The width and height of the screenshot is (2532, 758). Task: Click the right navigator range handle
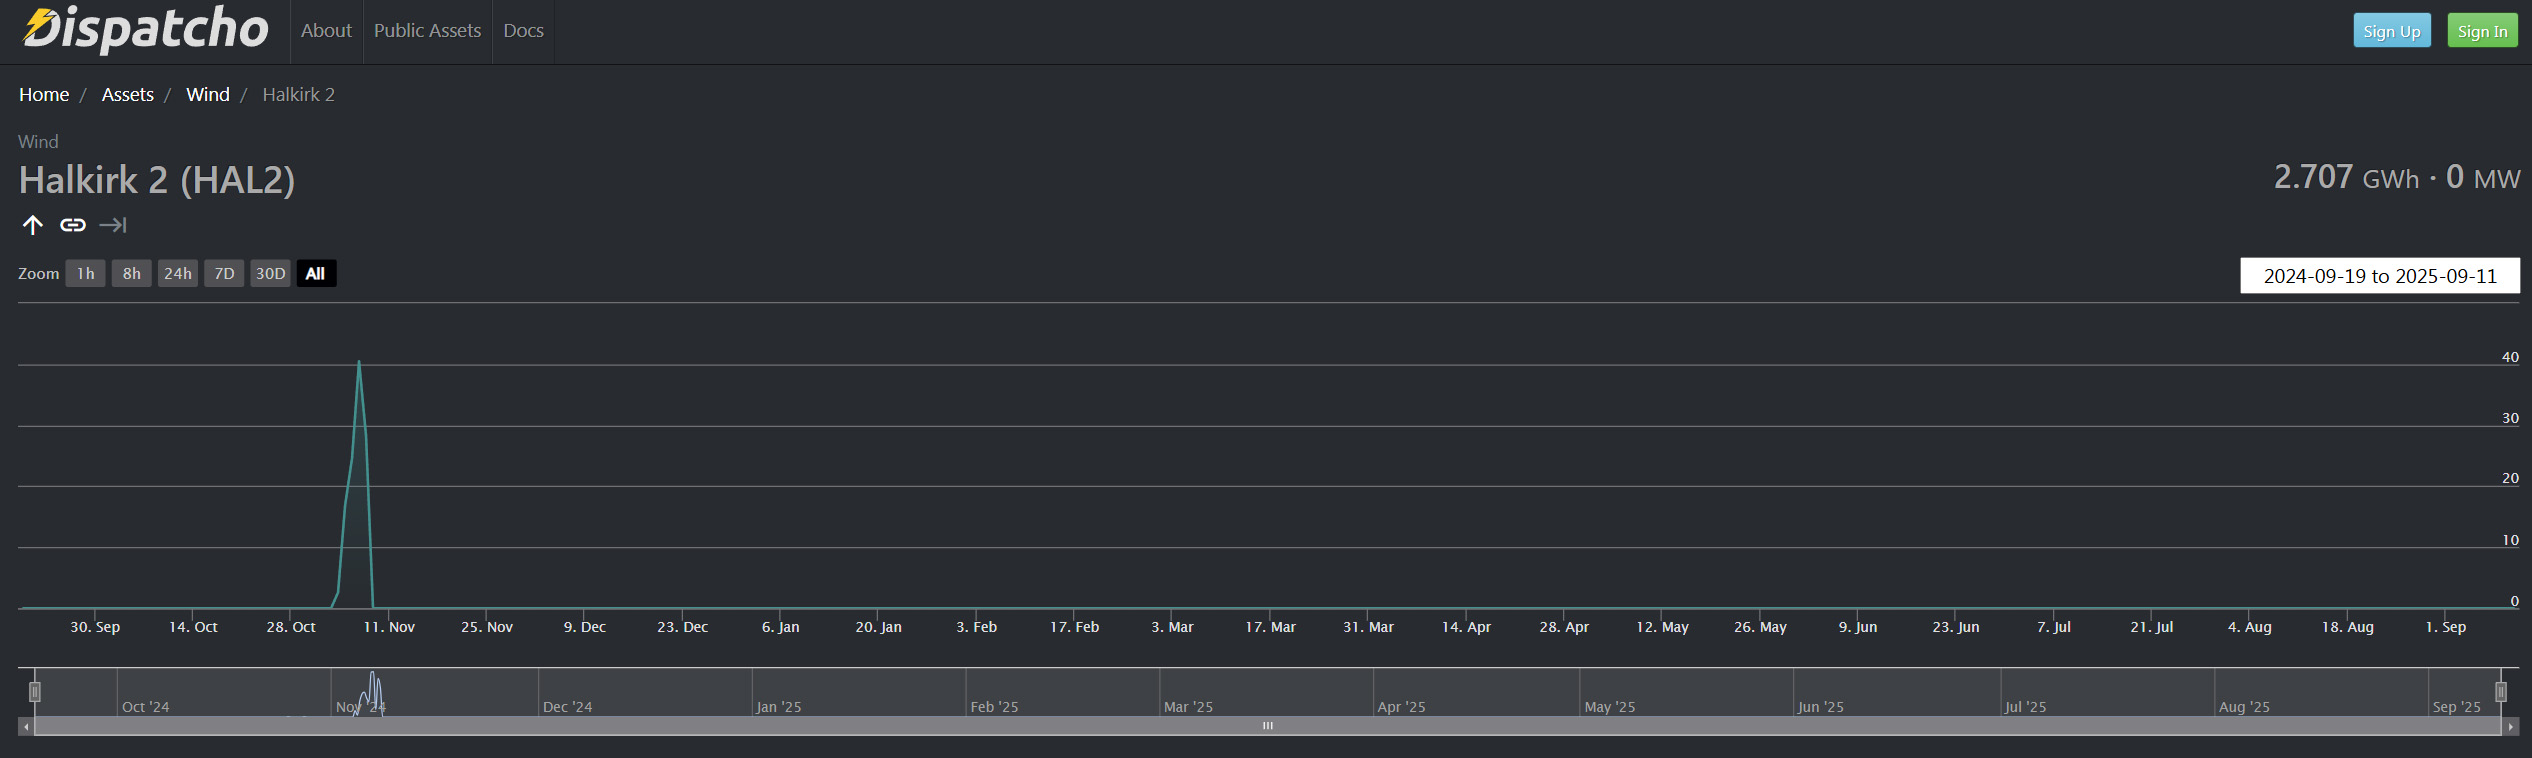pos(2501,692)
